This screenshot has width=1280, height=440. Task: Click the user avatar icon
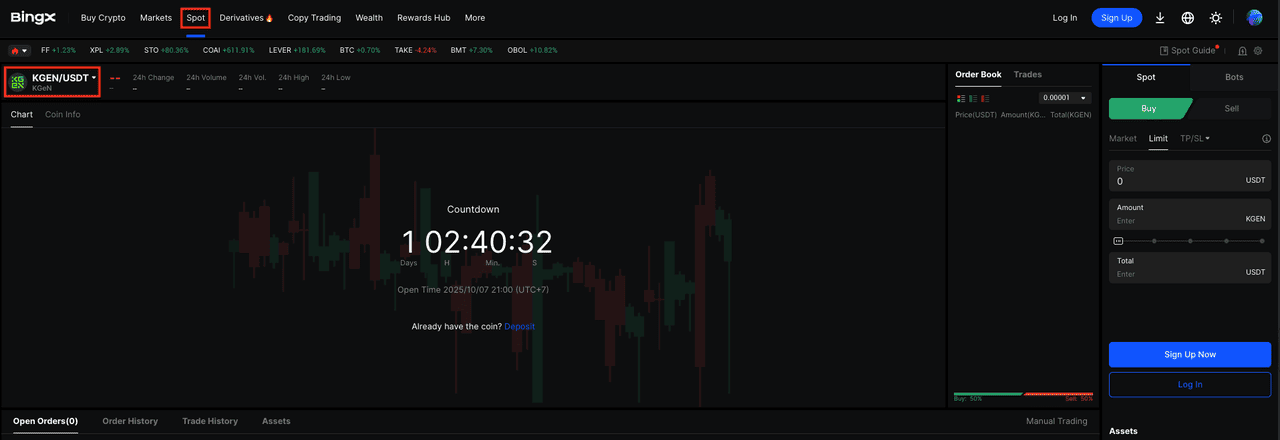click(x=1254, y=18)
